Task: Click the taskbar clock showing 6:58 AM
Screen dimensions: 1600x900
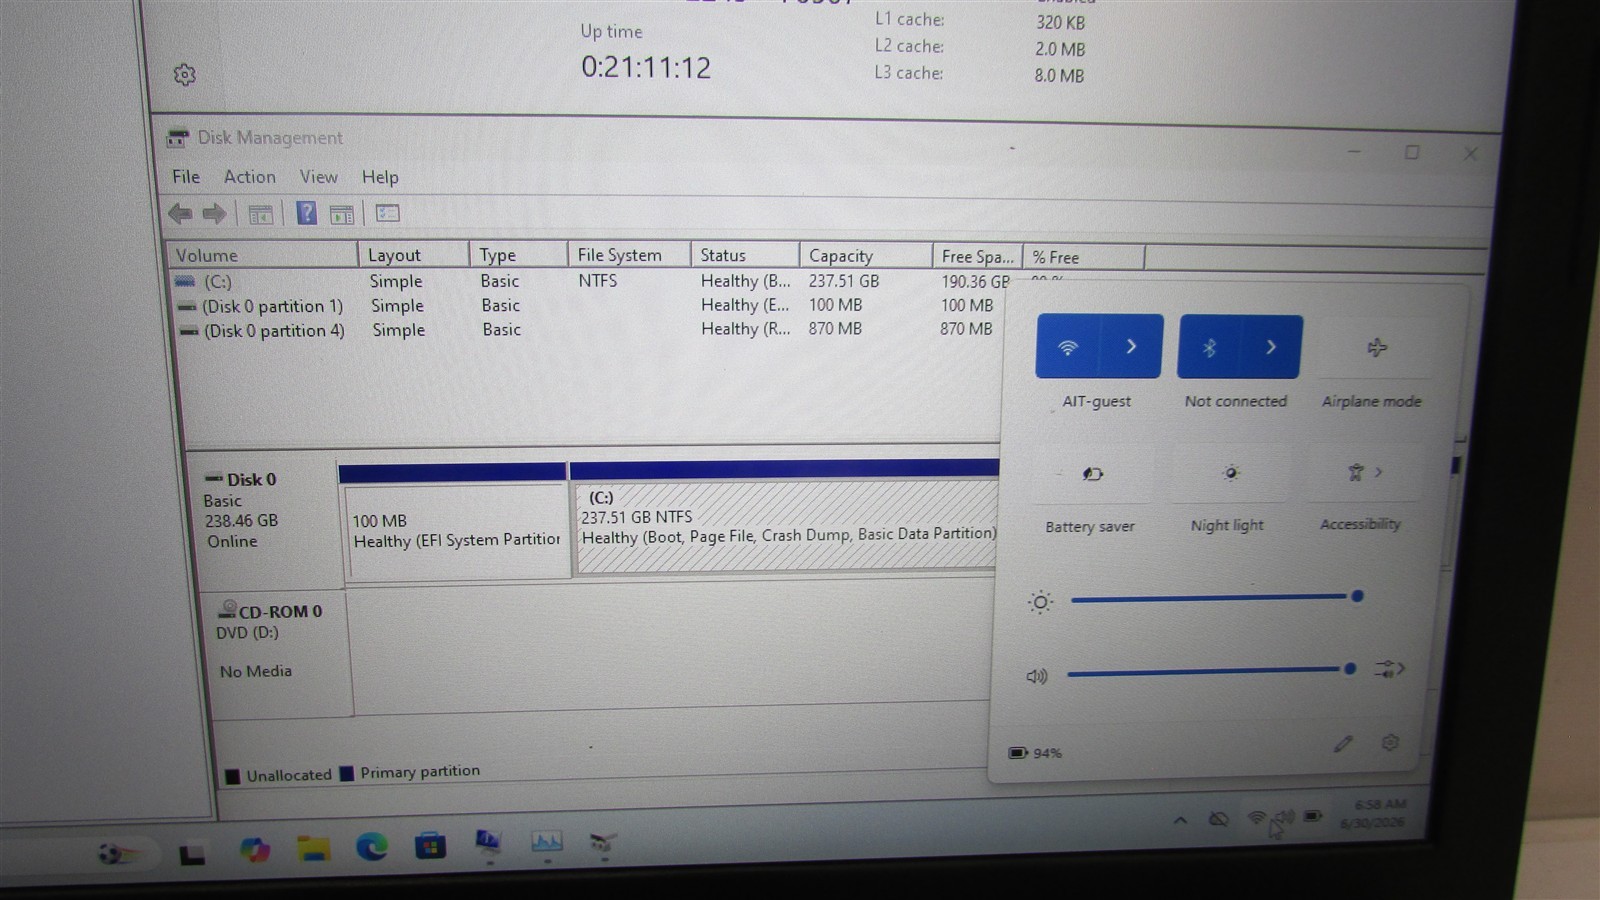Action: tap(1374, 813)
